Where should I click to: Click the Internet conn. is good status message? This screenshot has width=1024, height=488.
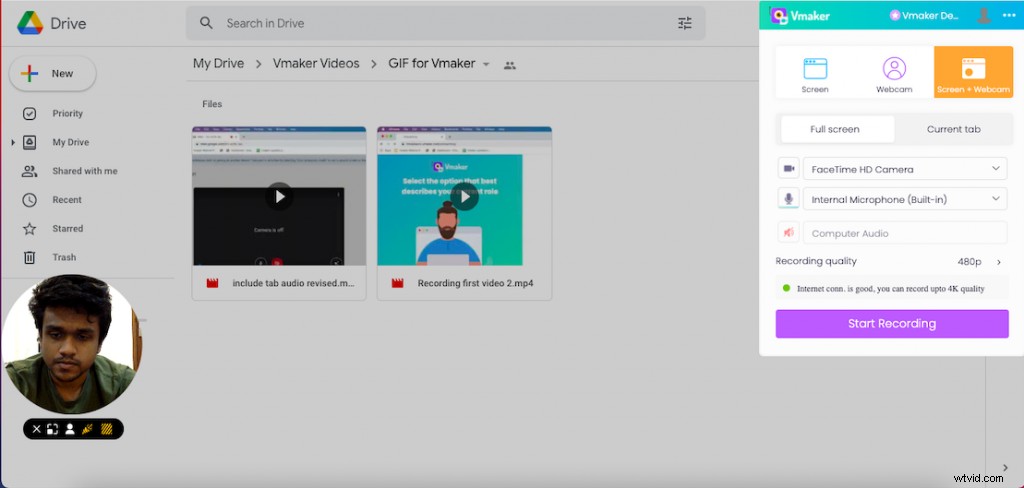(x=891, y=288)
